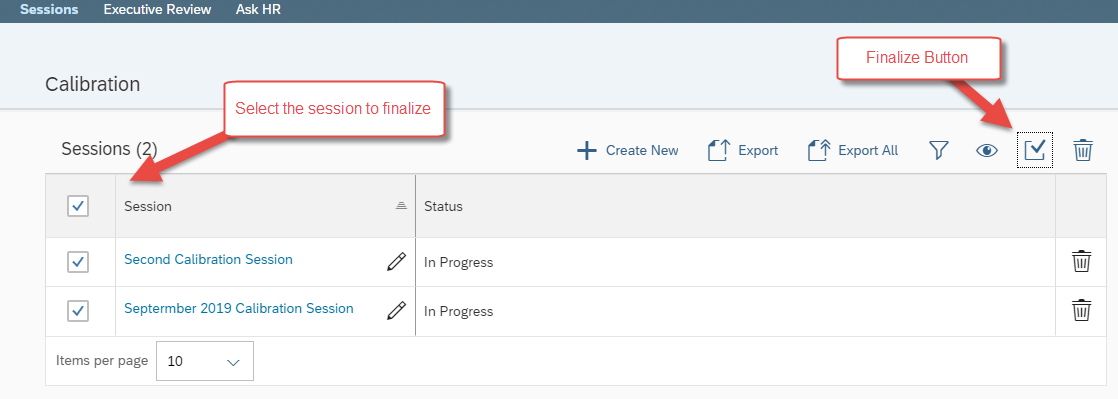Open the filter funnel icon
1118x399 pixels.
[x=939, y=150]
